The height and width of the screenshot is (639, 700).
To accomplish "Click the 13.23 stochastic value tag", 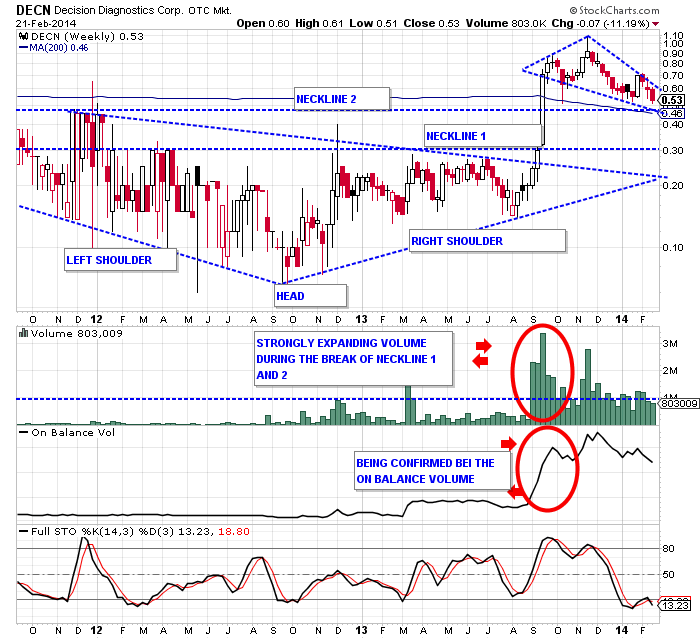I will [x=675, y=606].
